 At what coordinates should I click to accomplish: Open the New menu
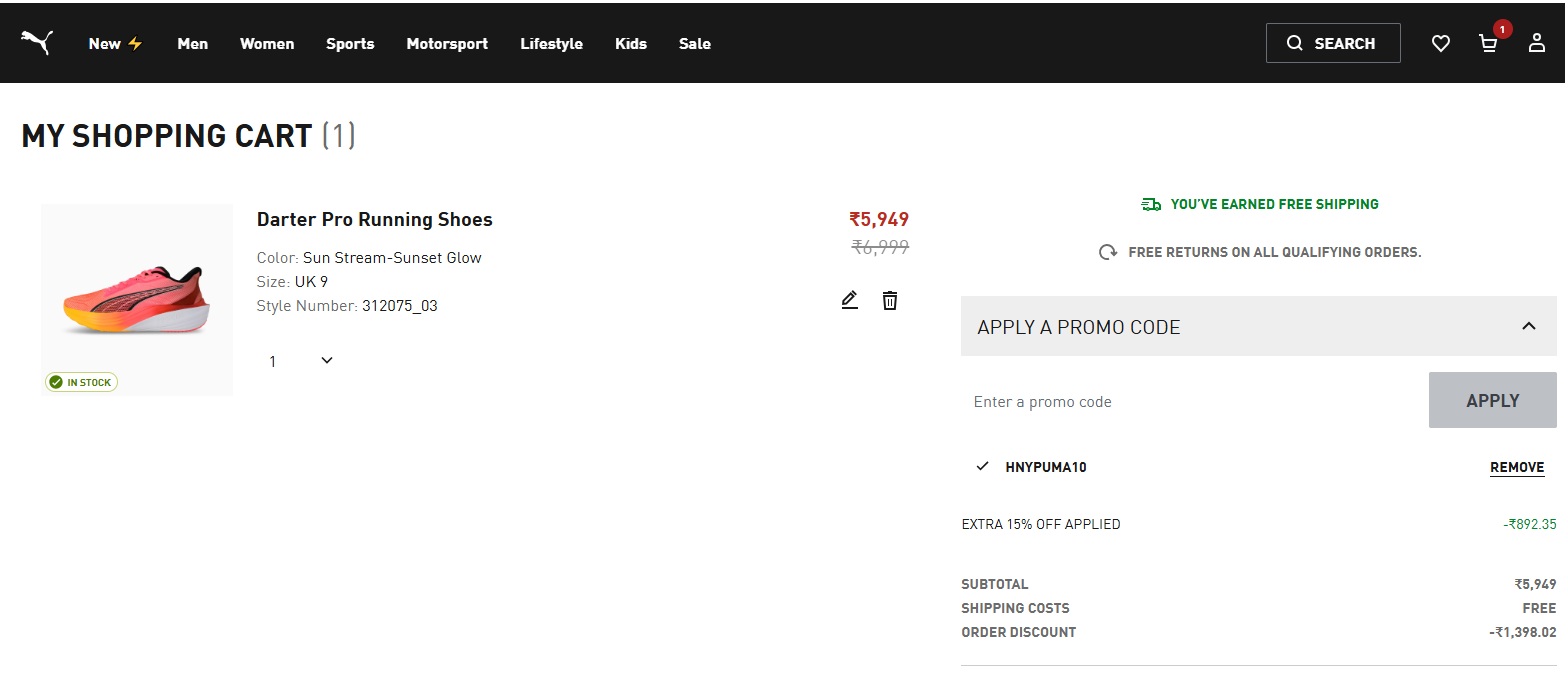115,44
